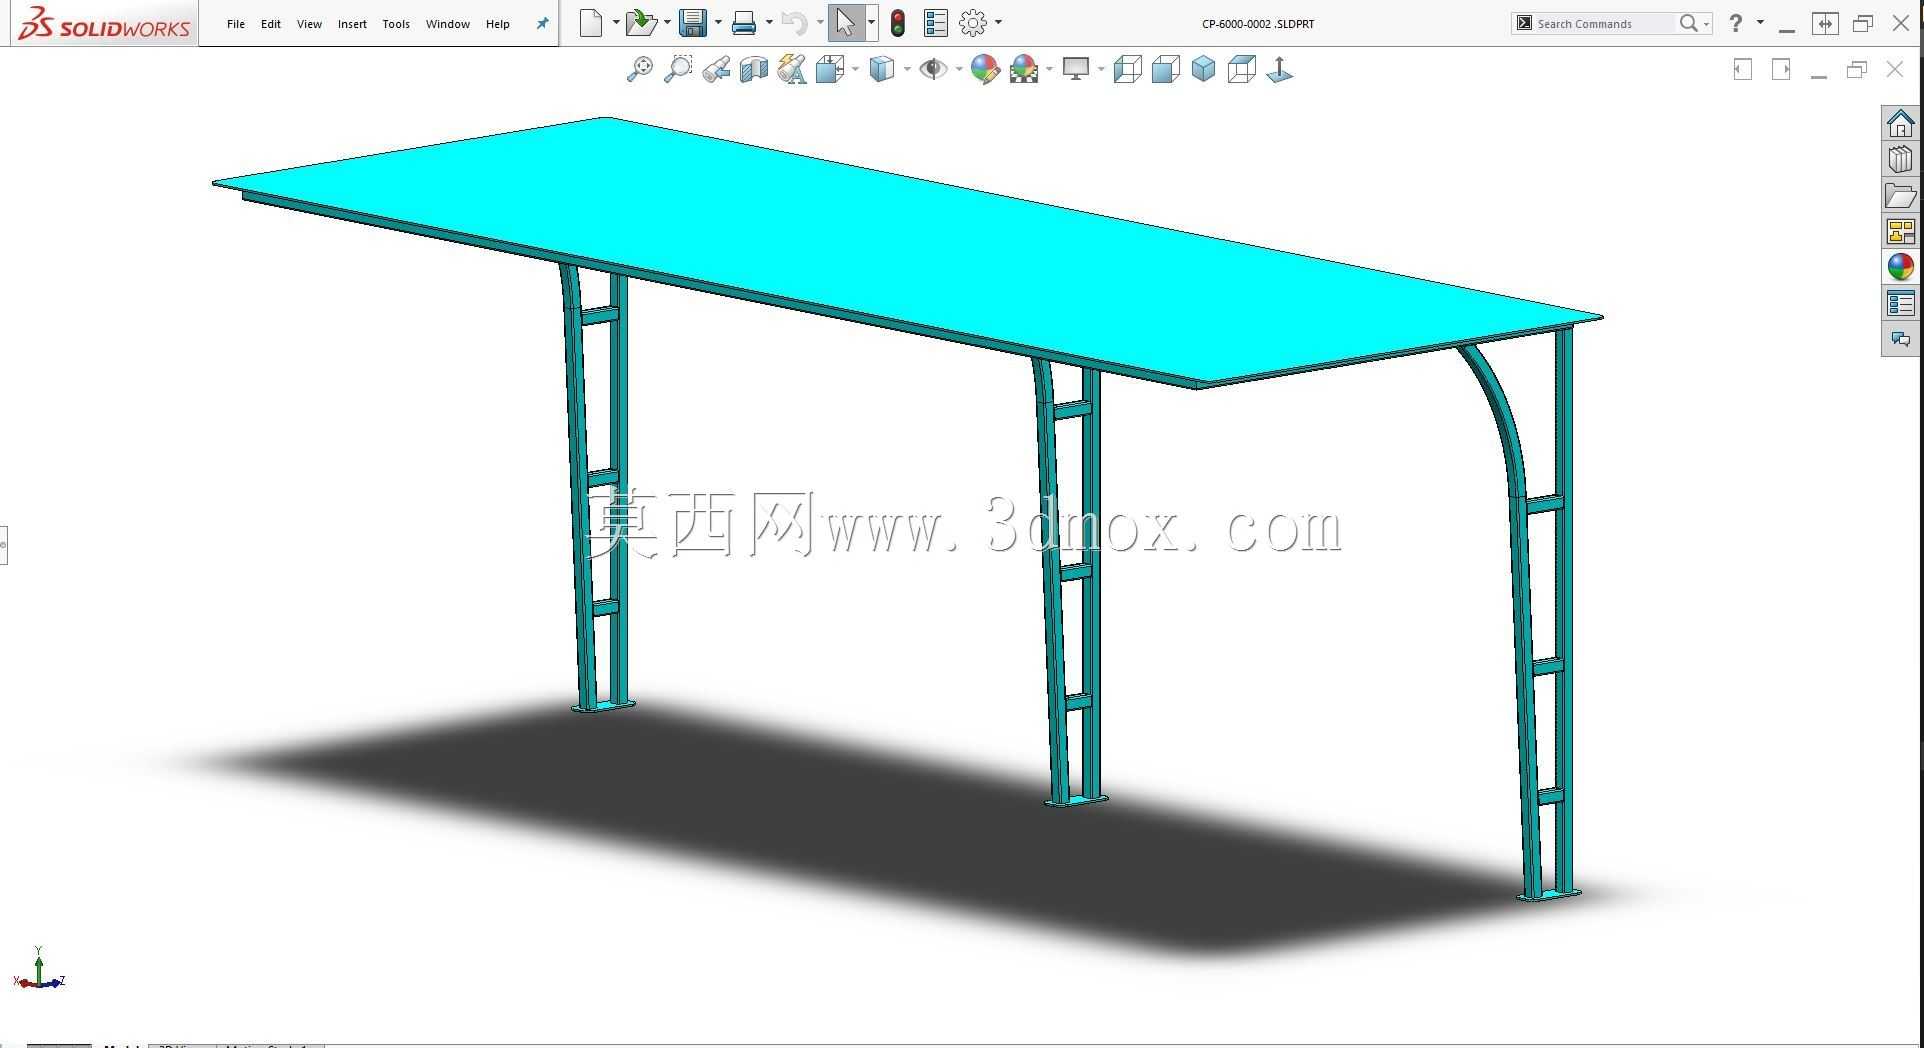Expand View Settings dropdown arrow
The height and width of the screenshot is (1048, 1924).
pos(1101,69)
